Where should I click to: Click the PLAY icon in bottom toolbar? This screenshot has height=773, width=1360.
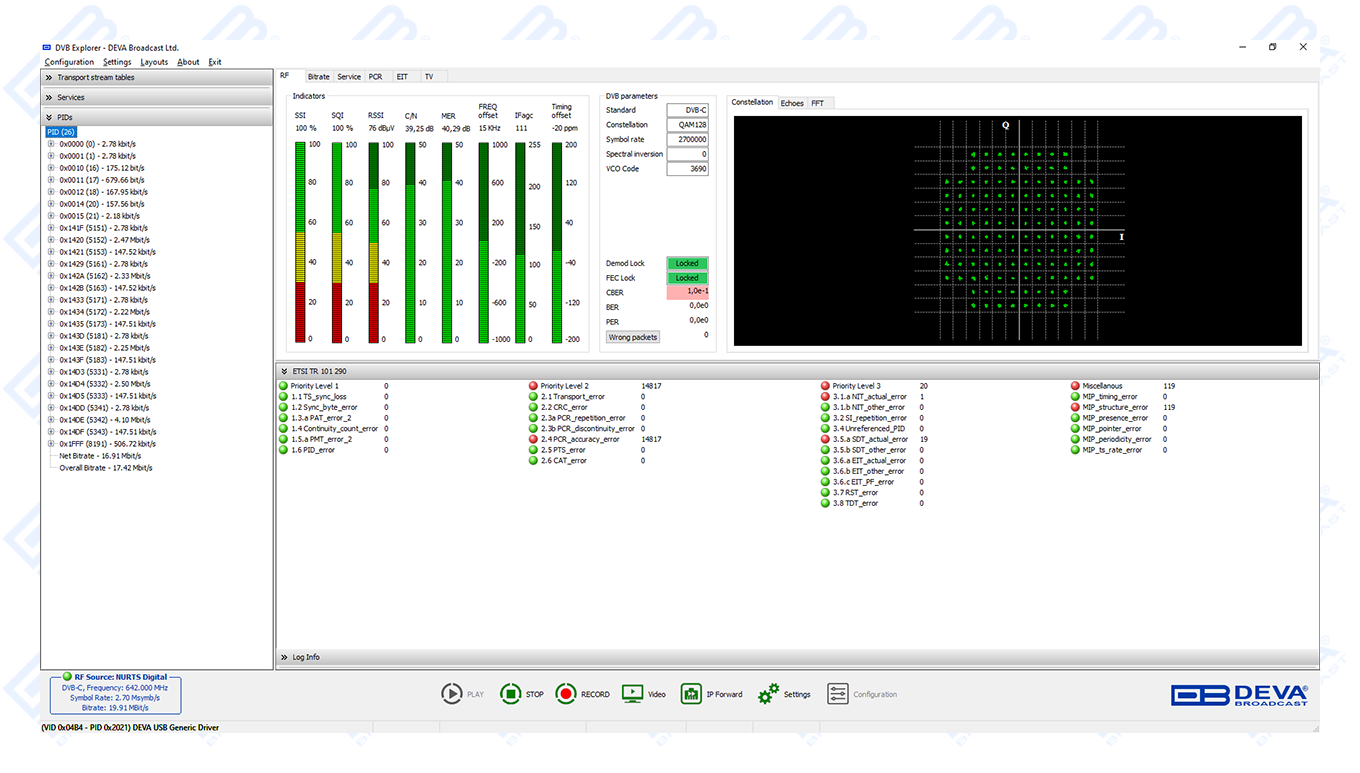click(452, 694)
